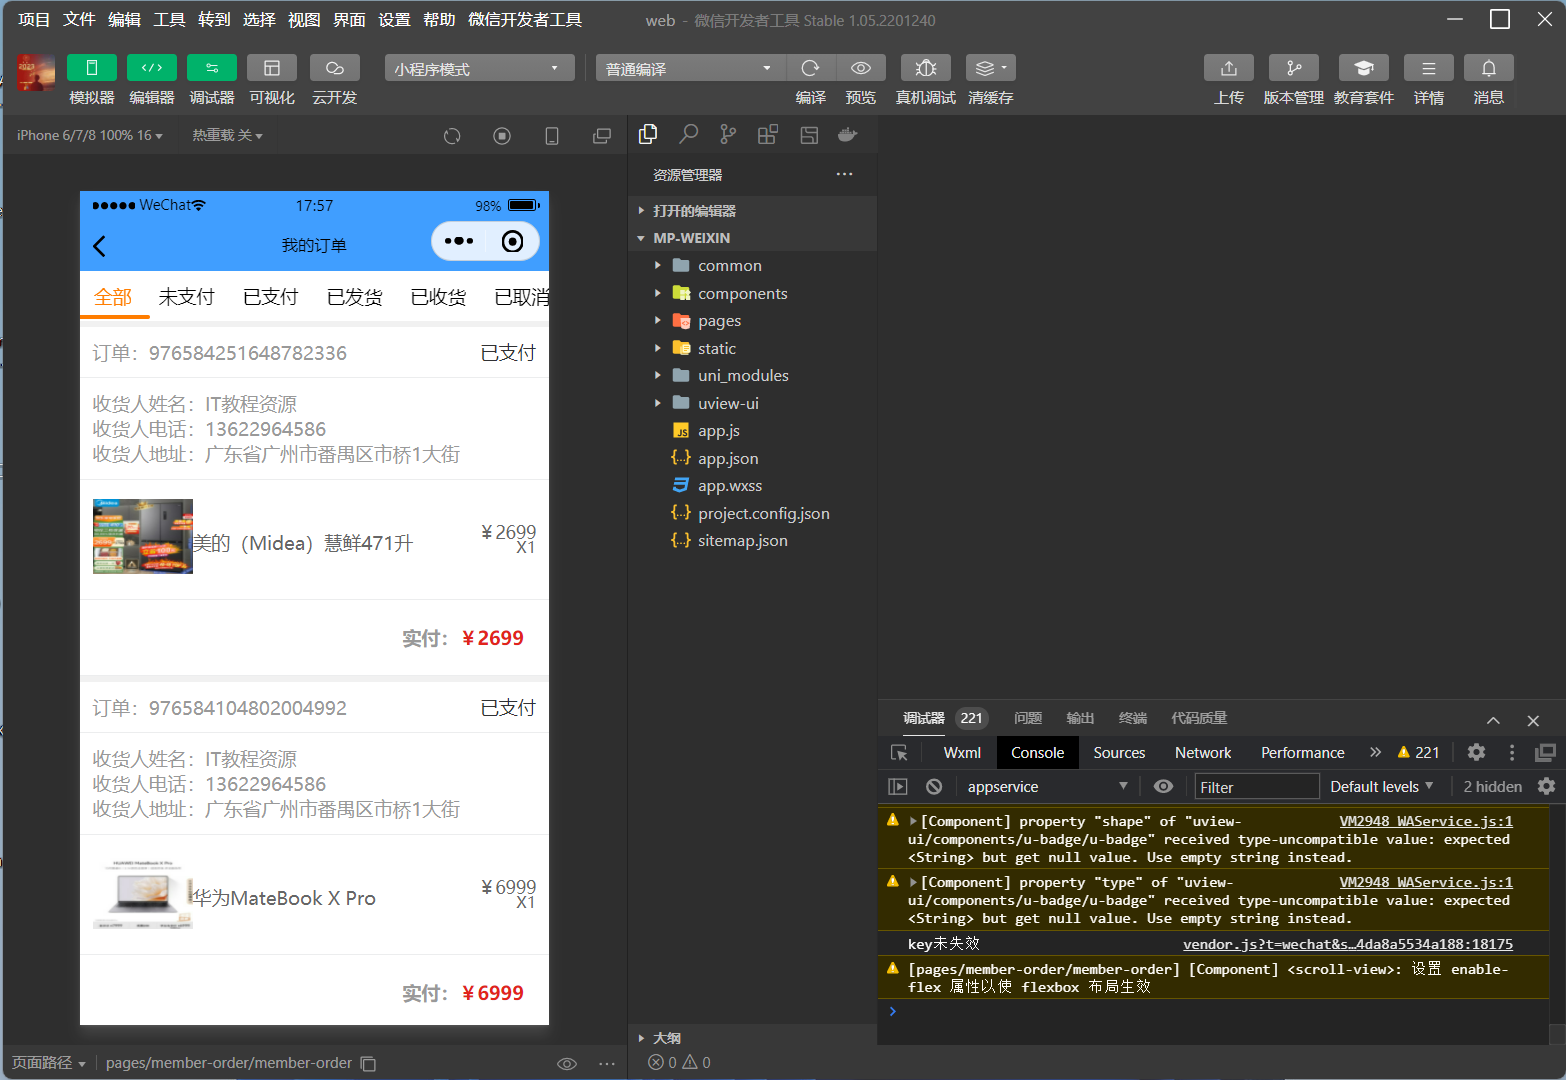Detach simulator into separate window icon
Screen dimensions: 1566x1080
(x=602, y=136)
